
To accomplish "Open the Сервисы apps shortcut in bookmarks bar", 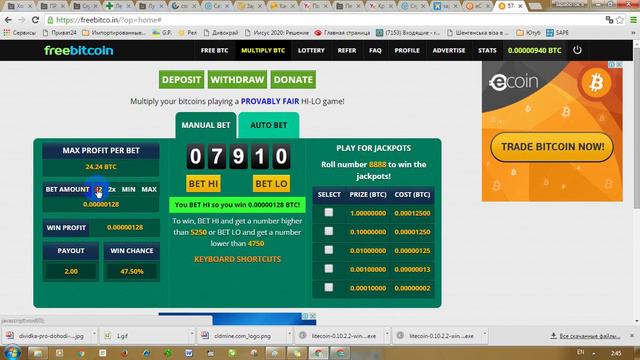I will click(20, 33).
